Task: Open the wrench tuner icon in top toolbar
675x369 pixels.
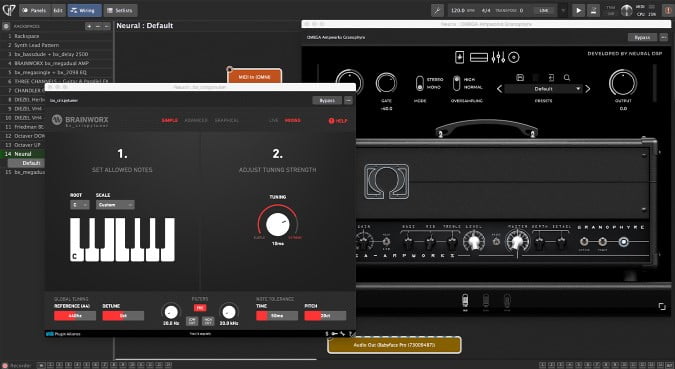Action: [437, 10]
